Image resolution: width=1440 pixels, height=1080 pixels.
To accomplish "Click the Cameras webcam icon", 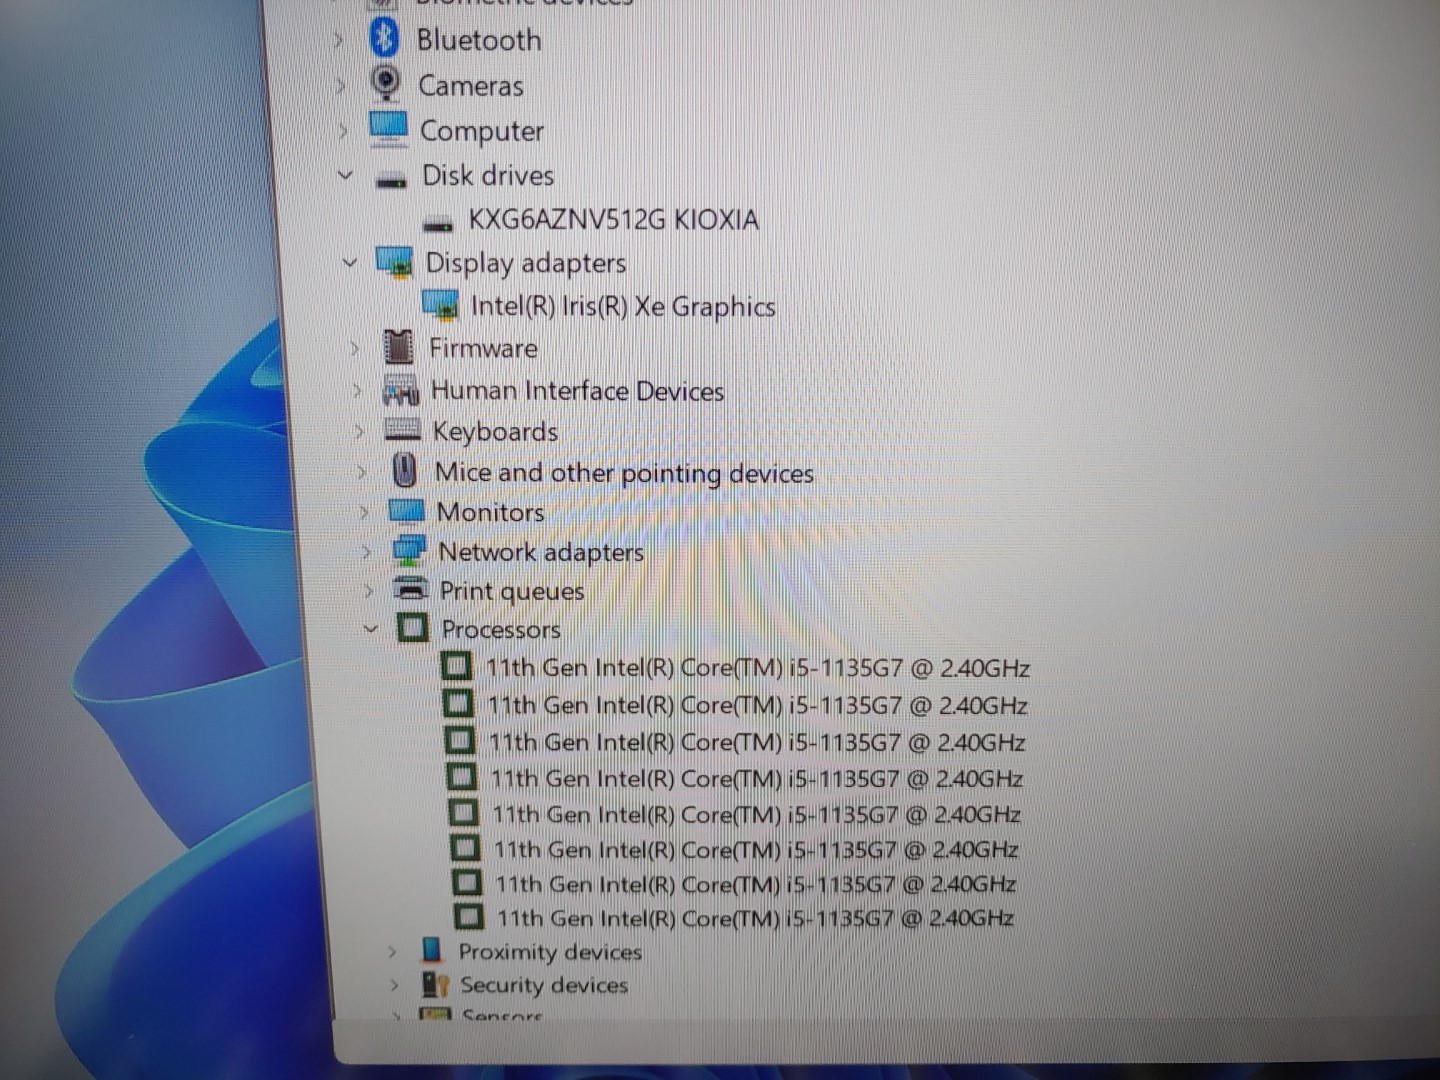I will click(385, 83).
